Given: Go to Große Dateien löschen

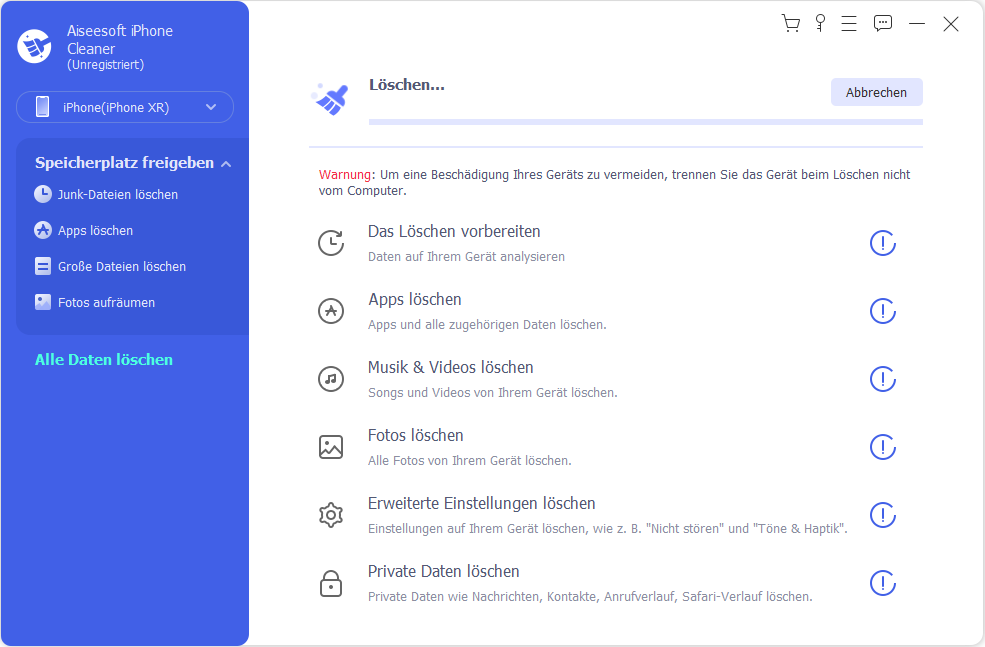Looking at the screenshot, I should (121, 267).
